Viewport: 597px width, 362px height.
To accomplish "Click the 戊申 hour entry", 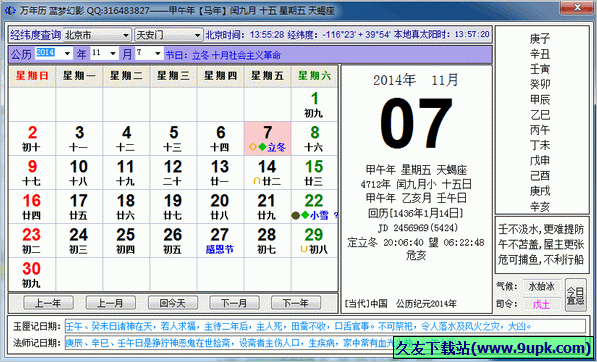I will click(540, 160).
